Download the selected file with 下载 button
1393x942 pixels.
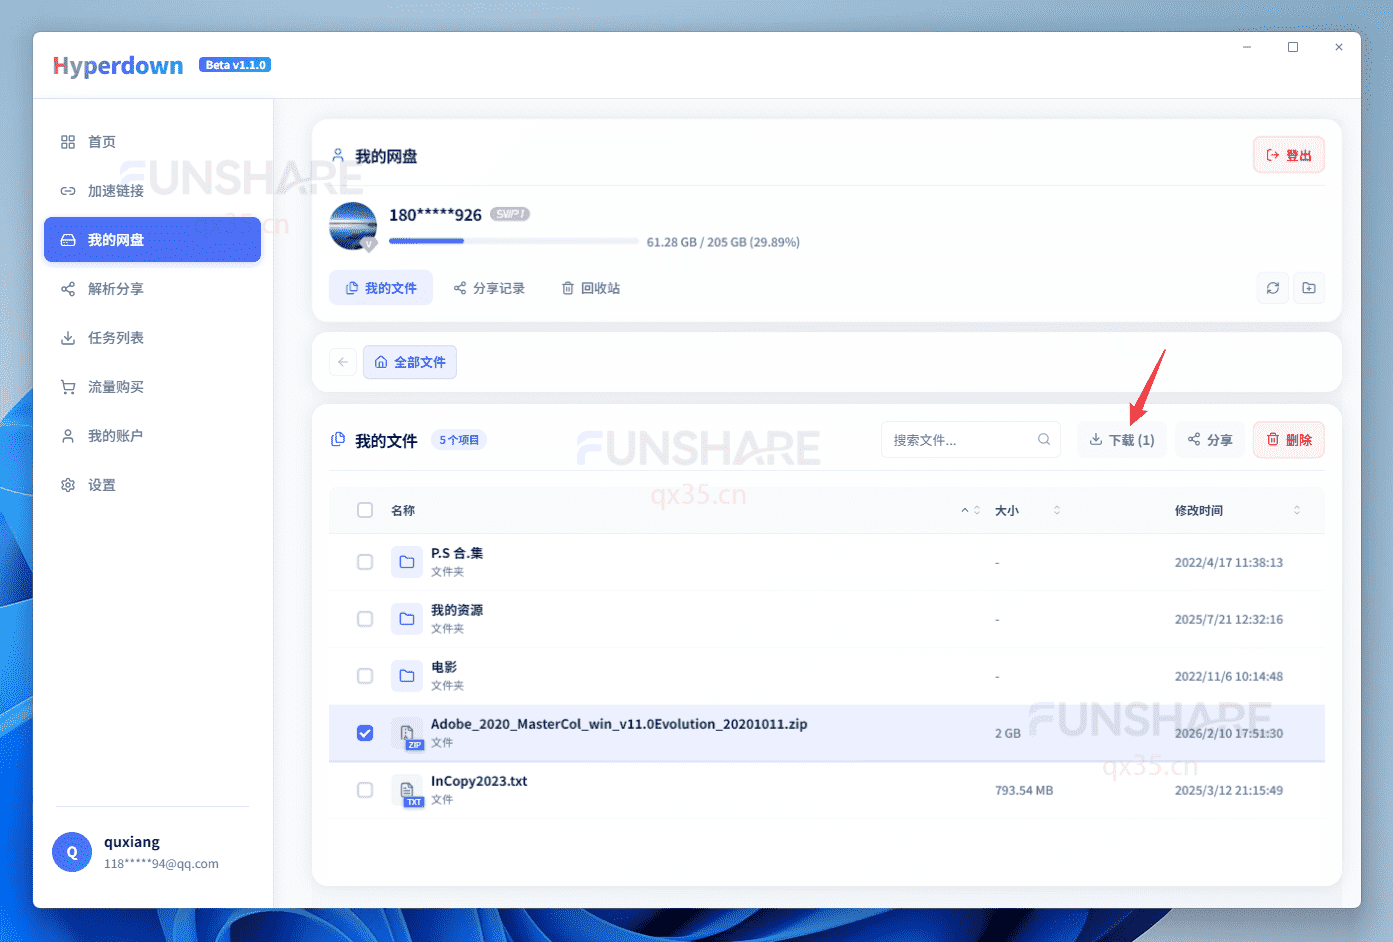(1121, 439)
